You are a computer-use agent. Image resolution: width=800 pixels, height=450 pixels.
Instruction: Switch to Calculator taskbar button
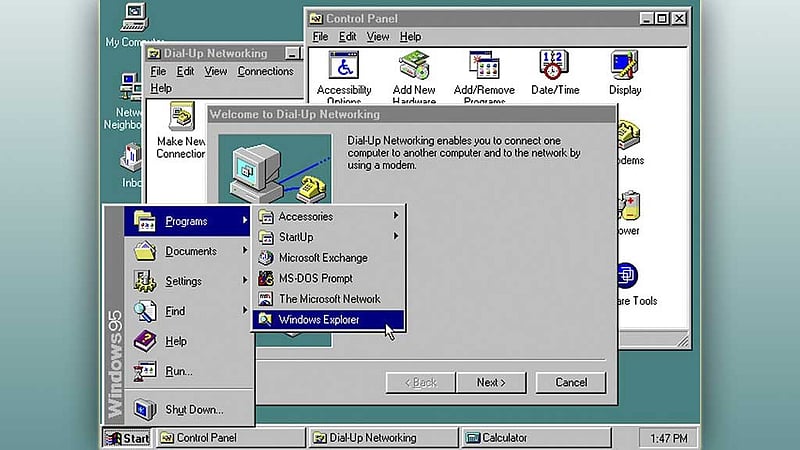(x=536, y=438)
